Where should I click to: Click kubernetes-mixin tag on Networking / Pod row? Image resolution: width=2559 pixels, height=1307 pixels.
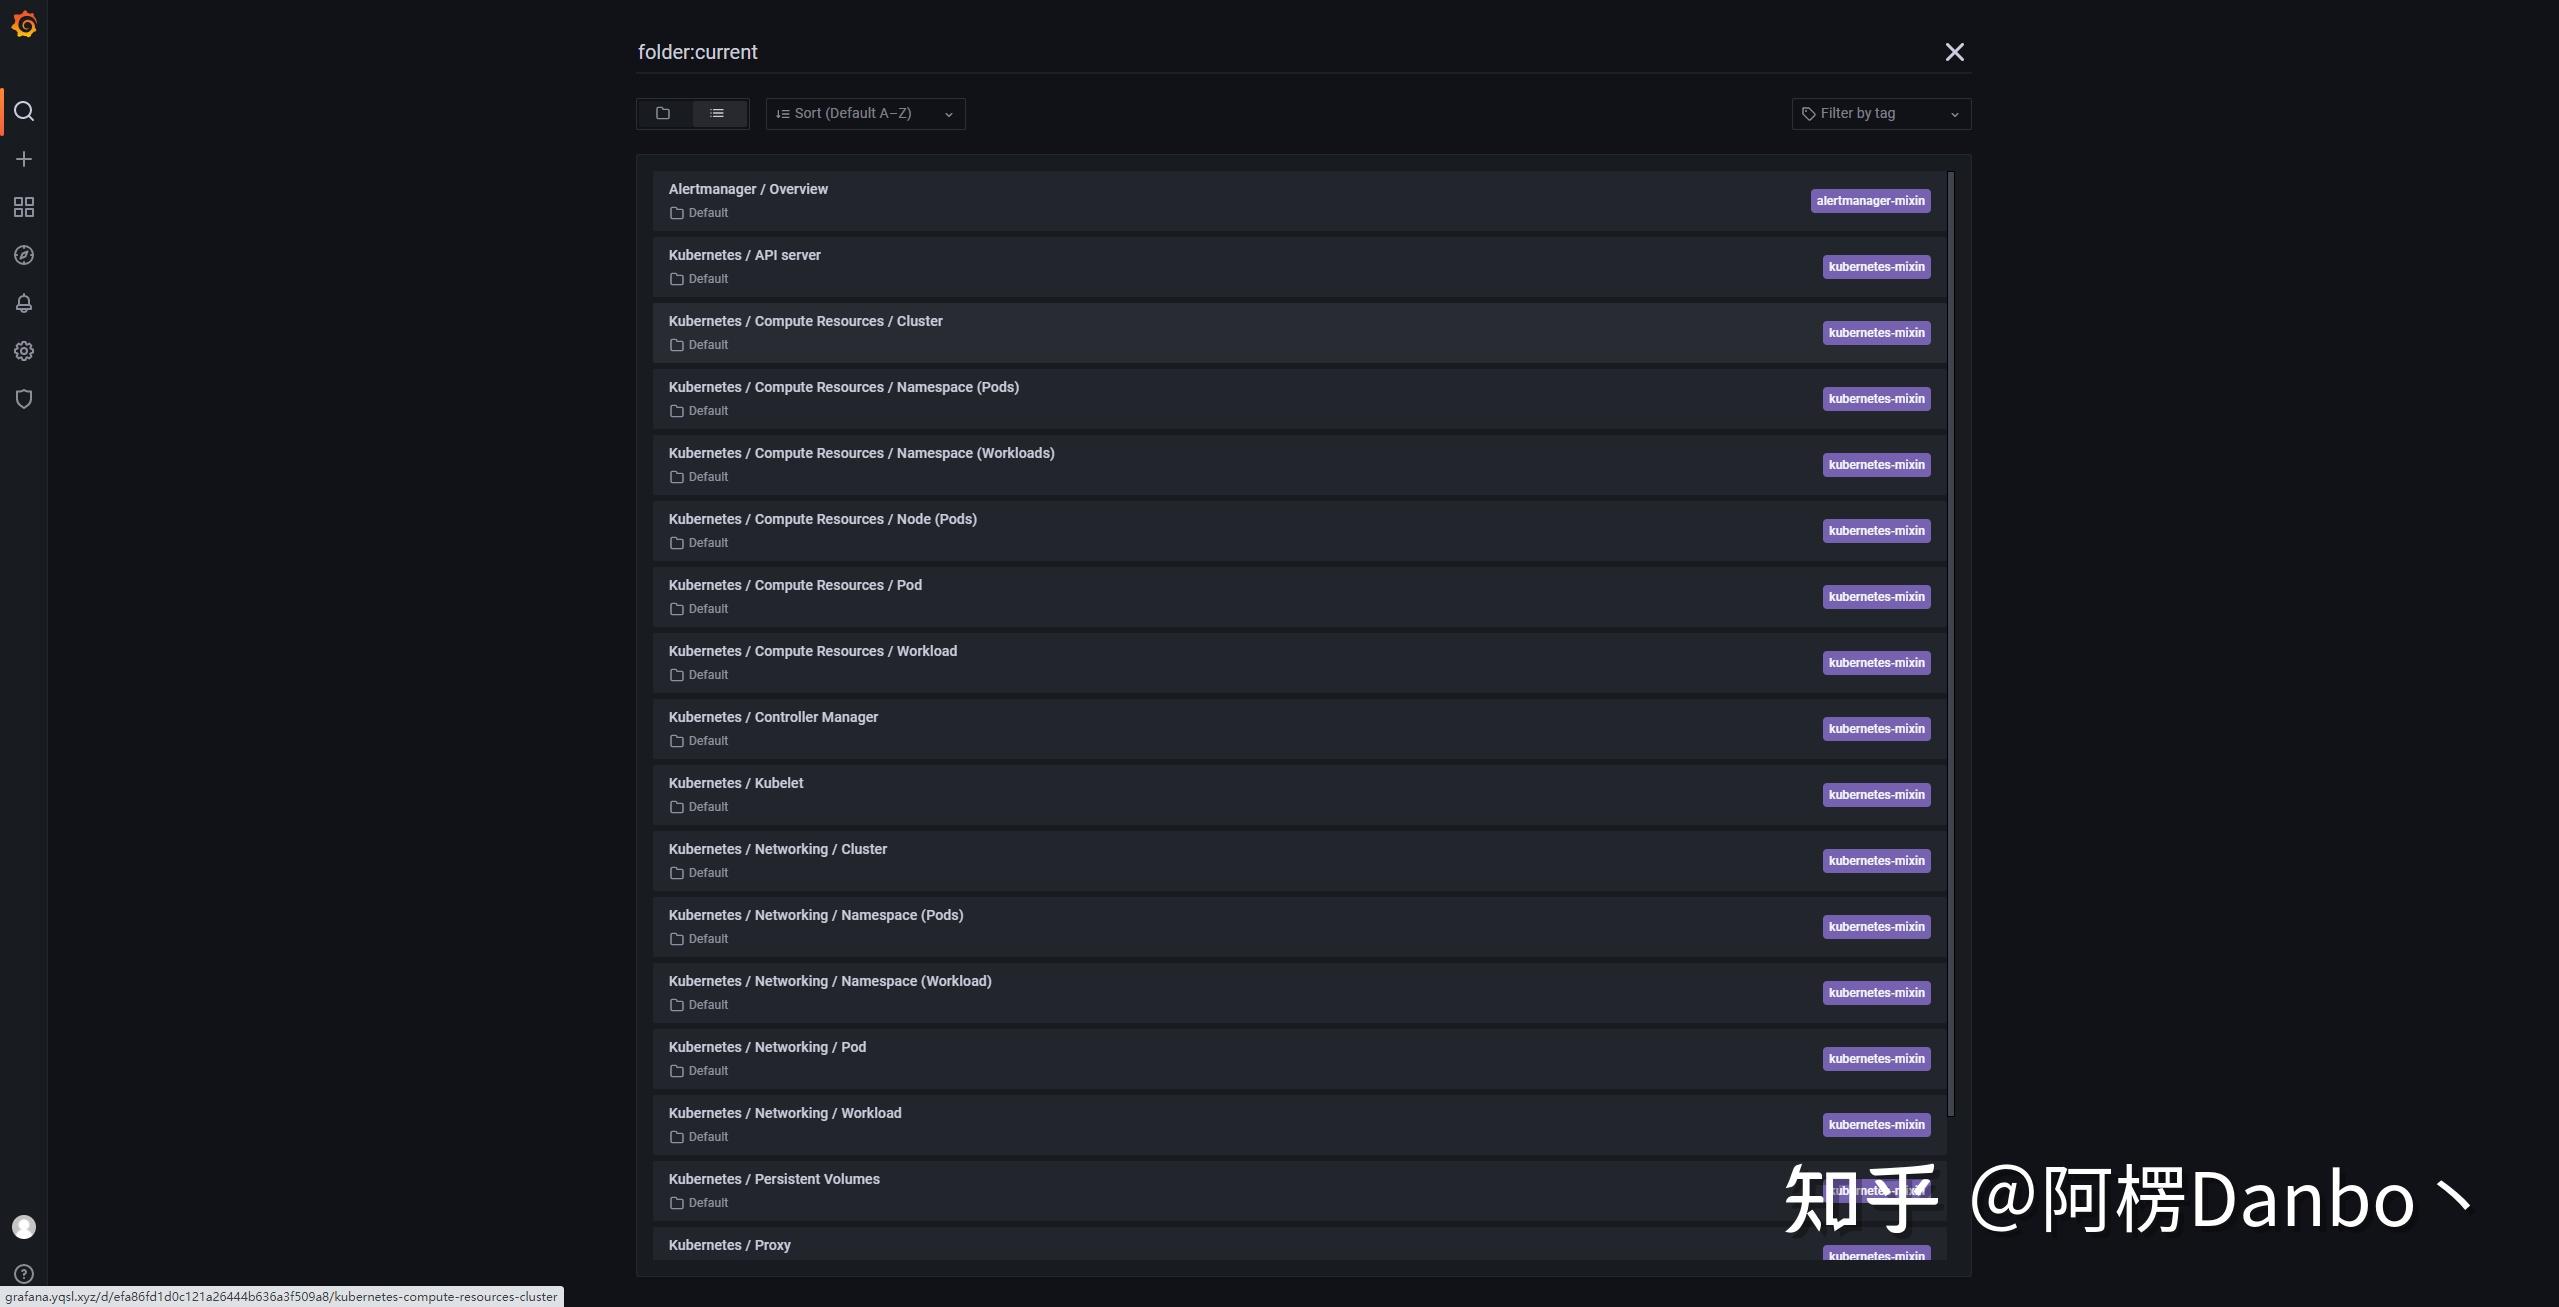[1876, 1059]
